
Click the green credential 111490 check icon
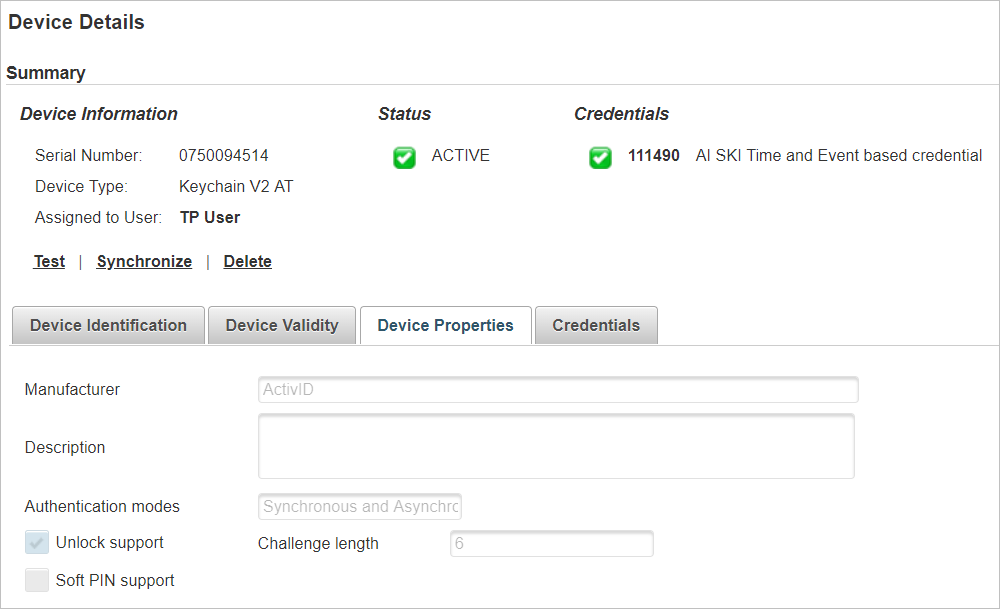pos(600,158)
